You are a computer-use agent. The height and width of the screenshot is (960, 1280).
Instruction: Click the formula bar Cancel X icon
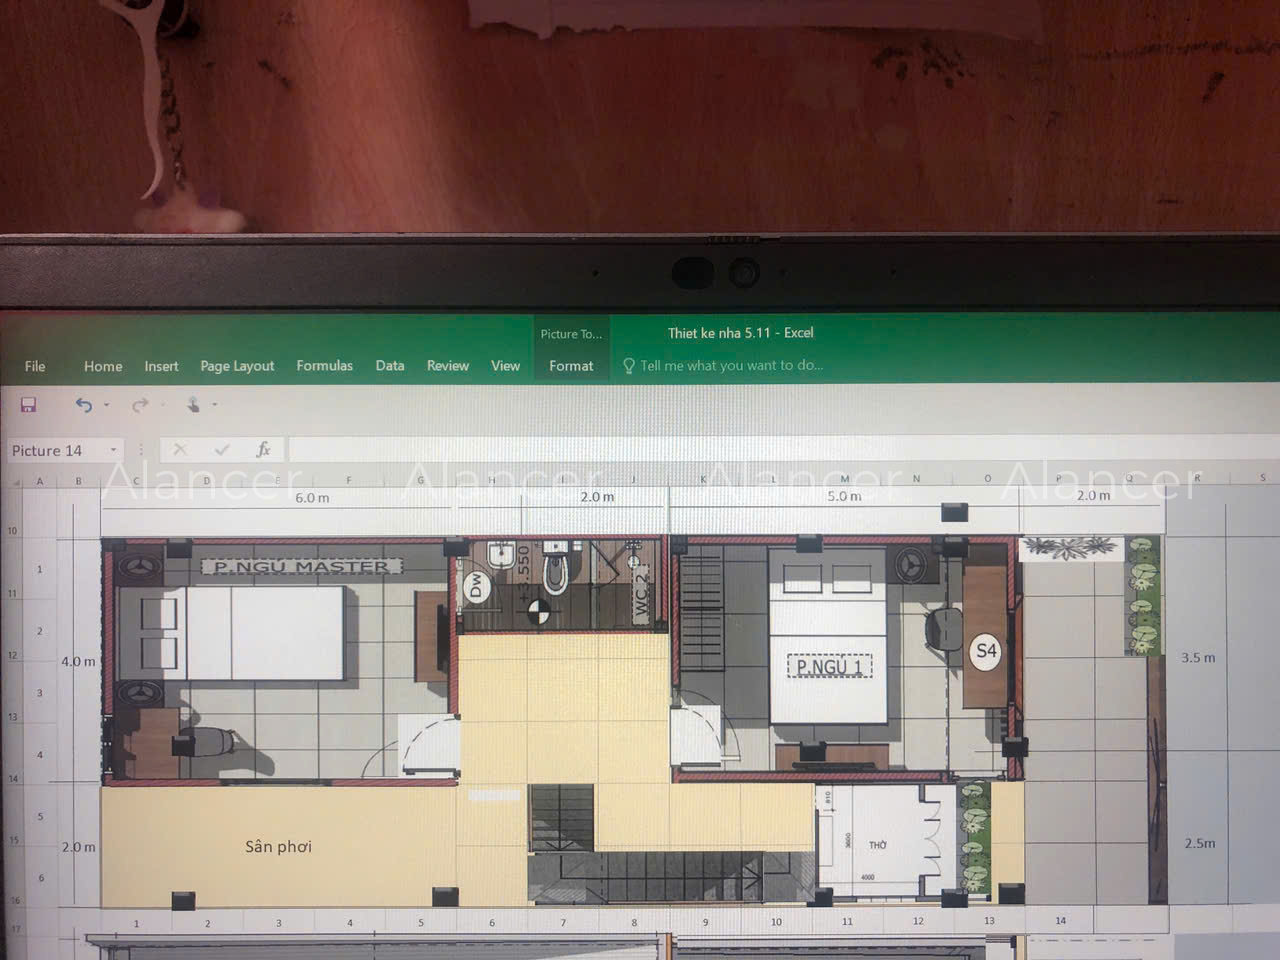tap(180, 450)
